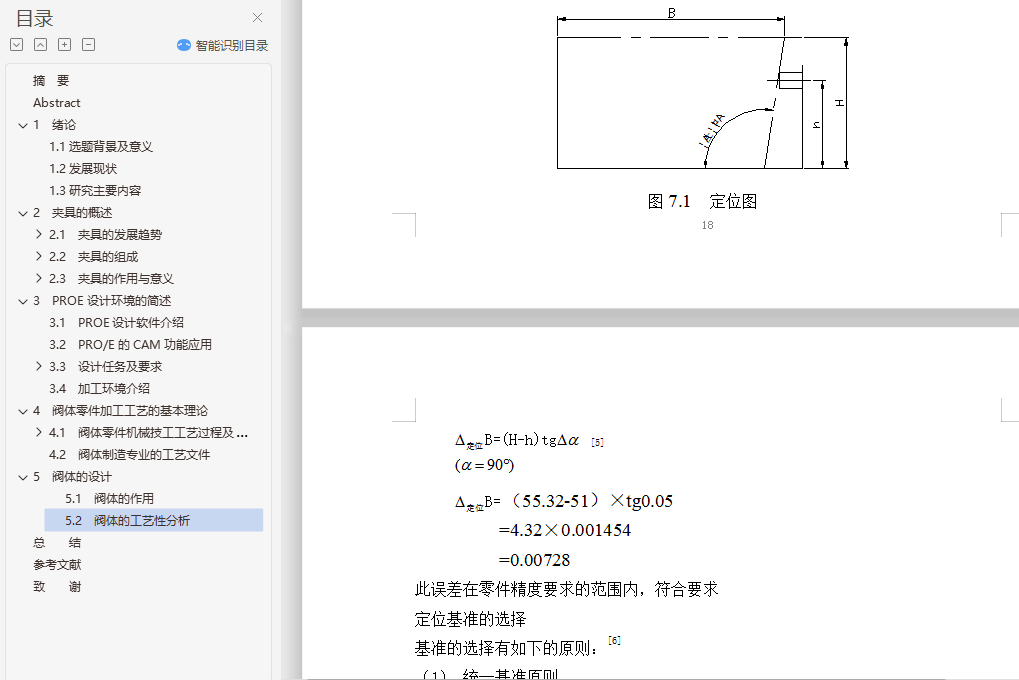Click result line =0.00728
This screenshot has height=680, width=1019.
pyautogui.click(x=534, y=560)
